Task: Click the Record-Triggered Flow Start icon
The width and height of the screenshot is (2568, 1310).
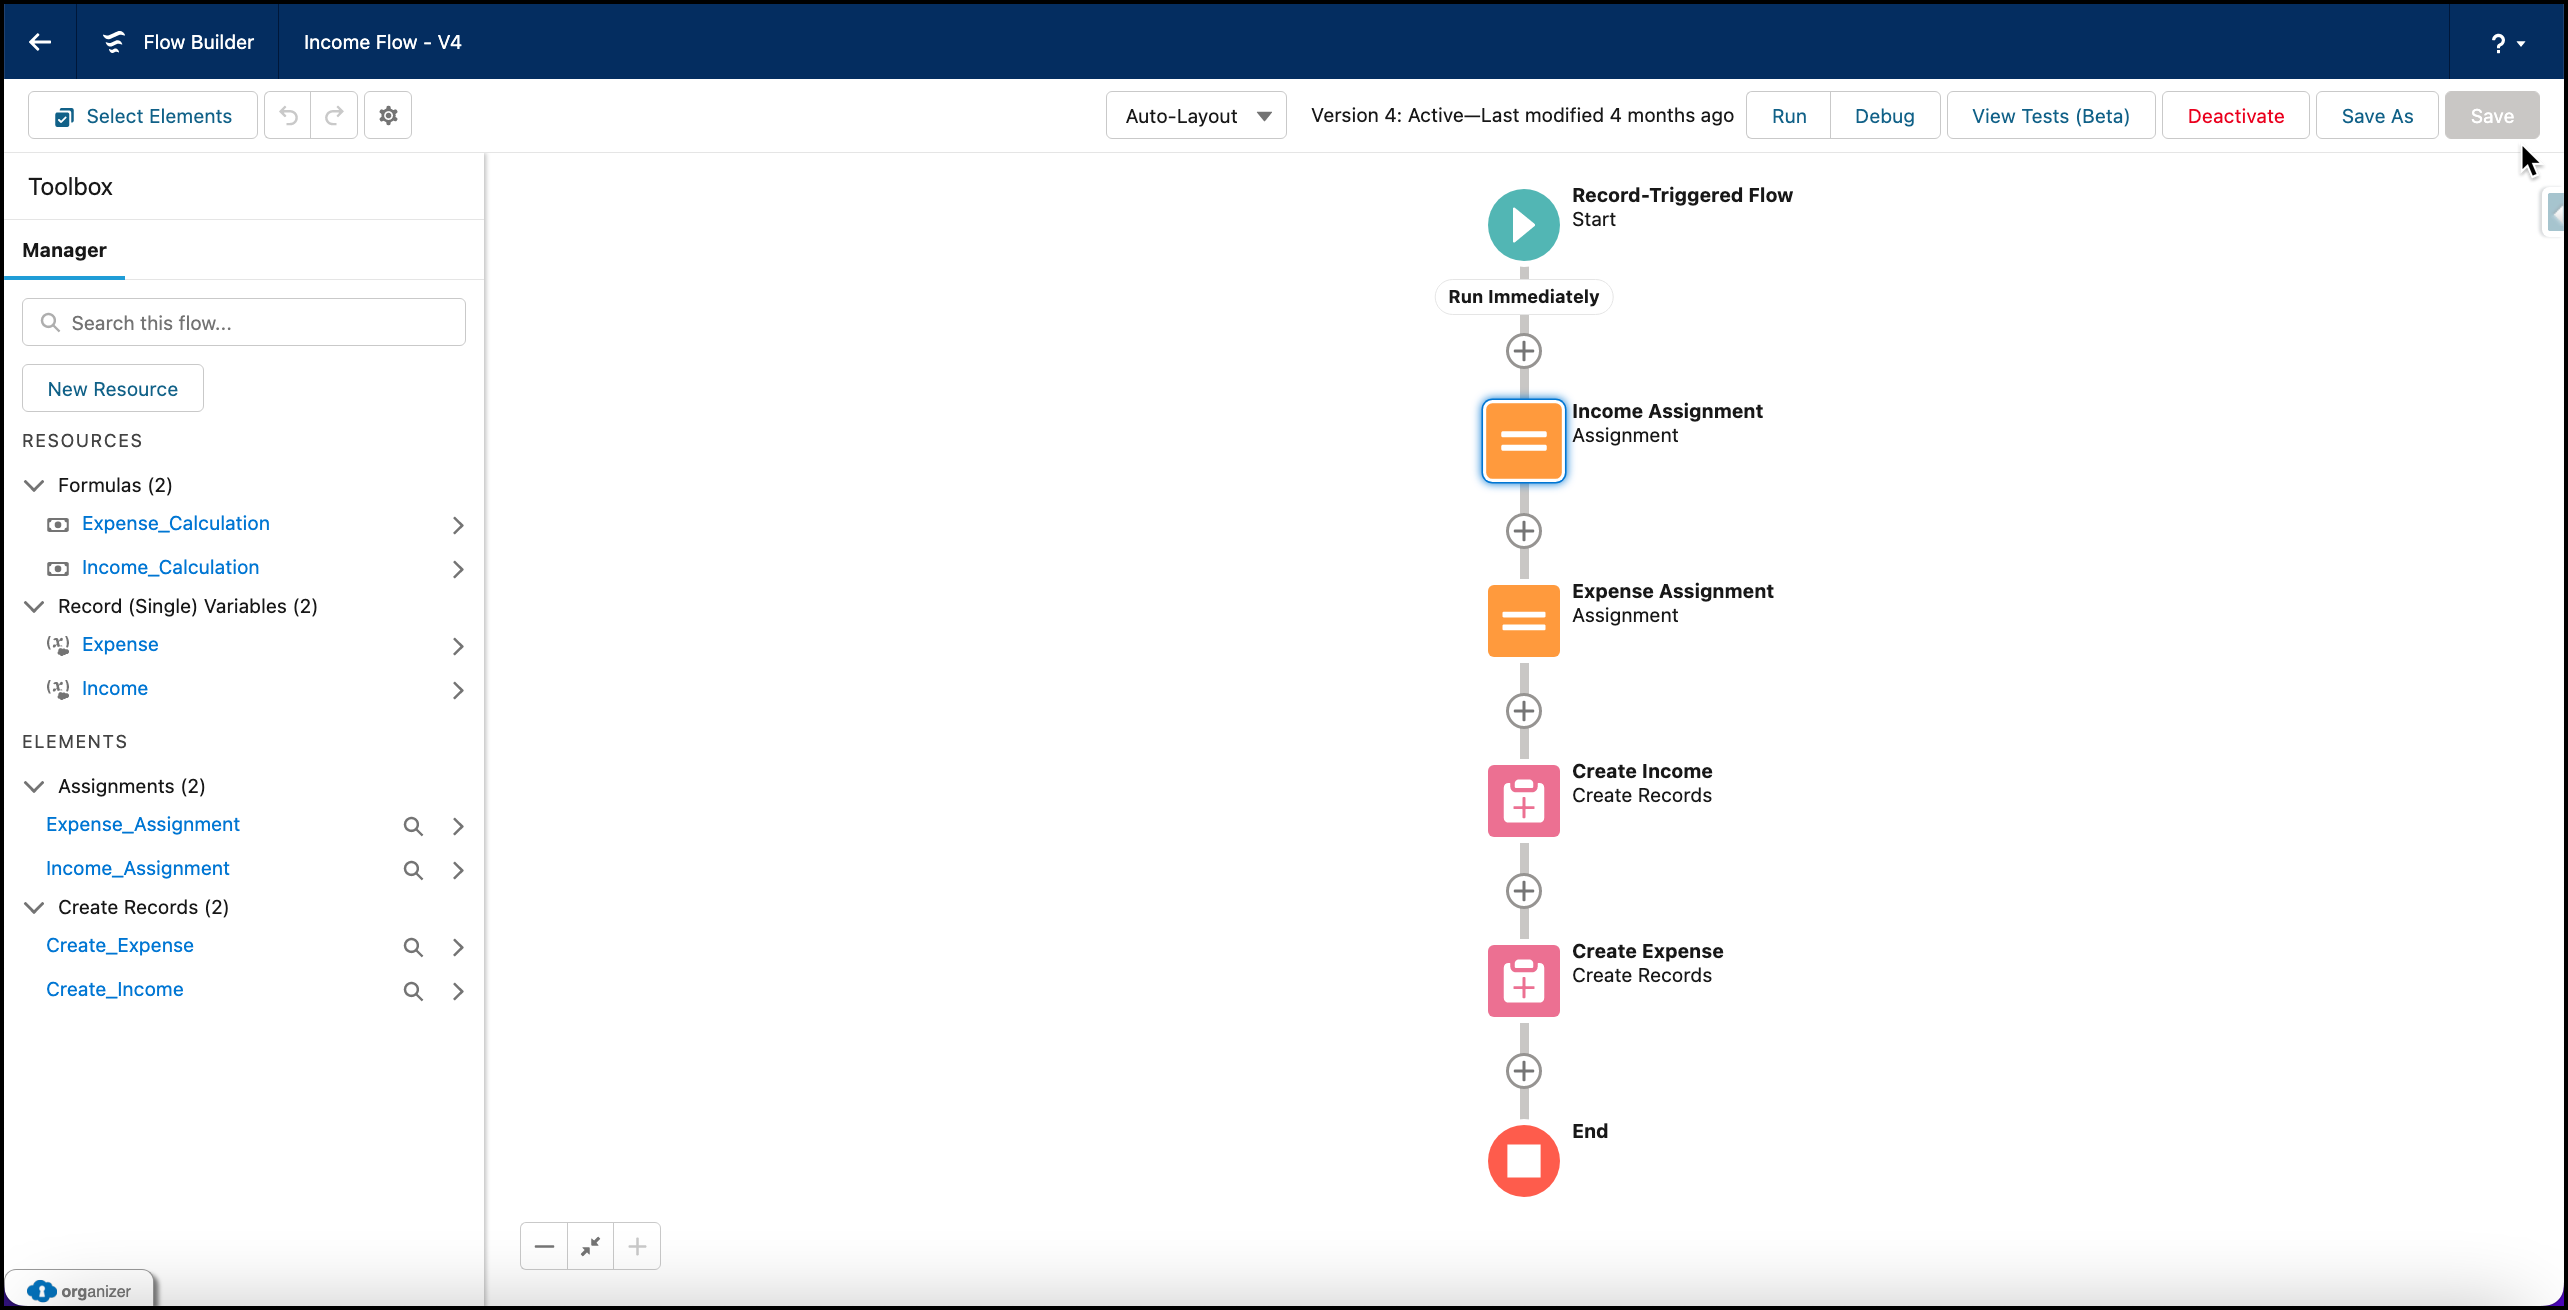Action: (1523, 225)
